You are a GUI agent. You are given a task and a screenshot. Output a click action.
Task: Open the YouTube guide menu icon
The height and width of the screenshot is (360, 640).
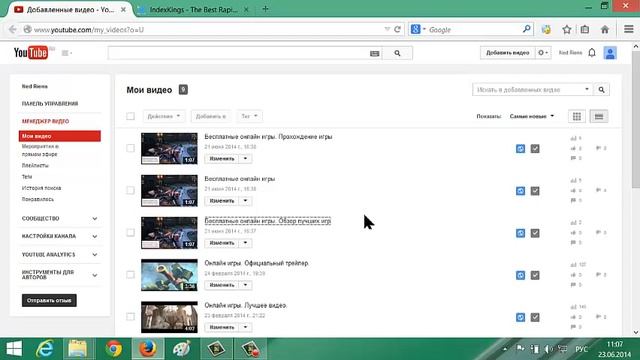67,53
